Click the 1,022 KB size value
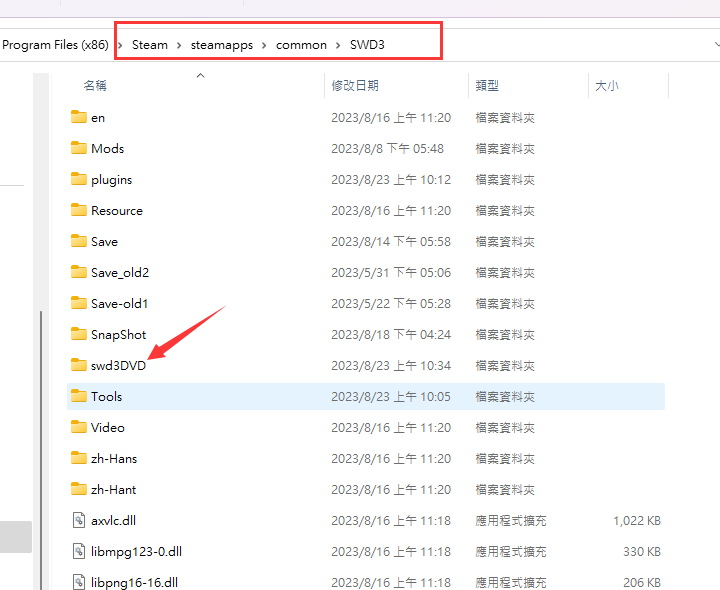Image resolution: width=720 pixels, height=590 pixels. [x=637, y=521]
